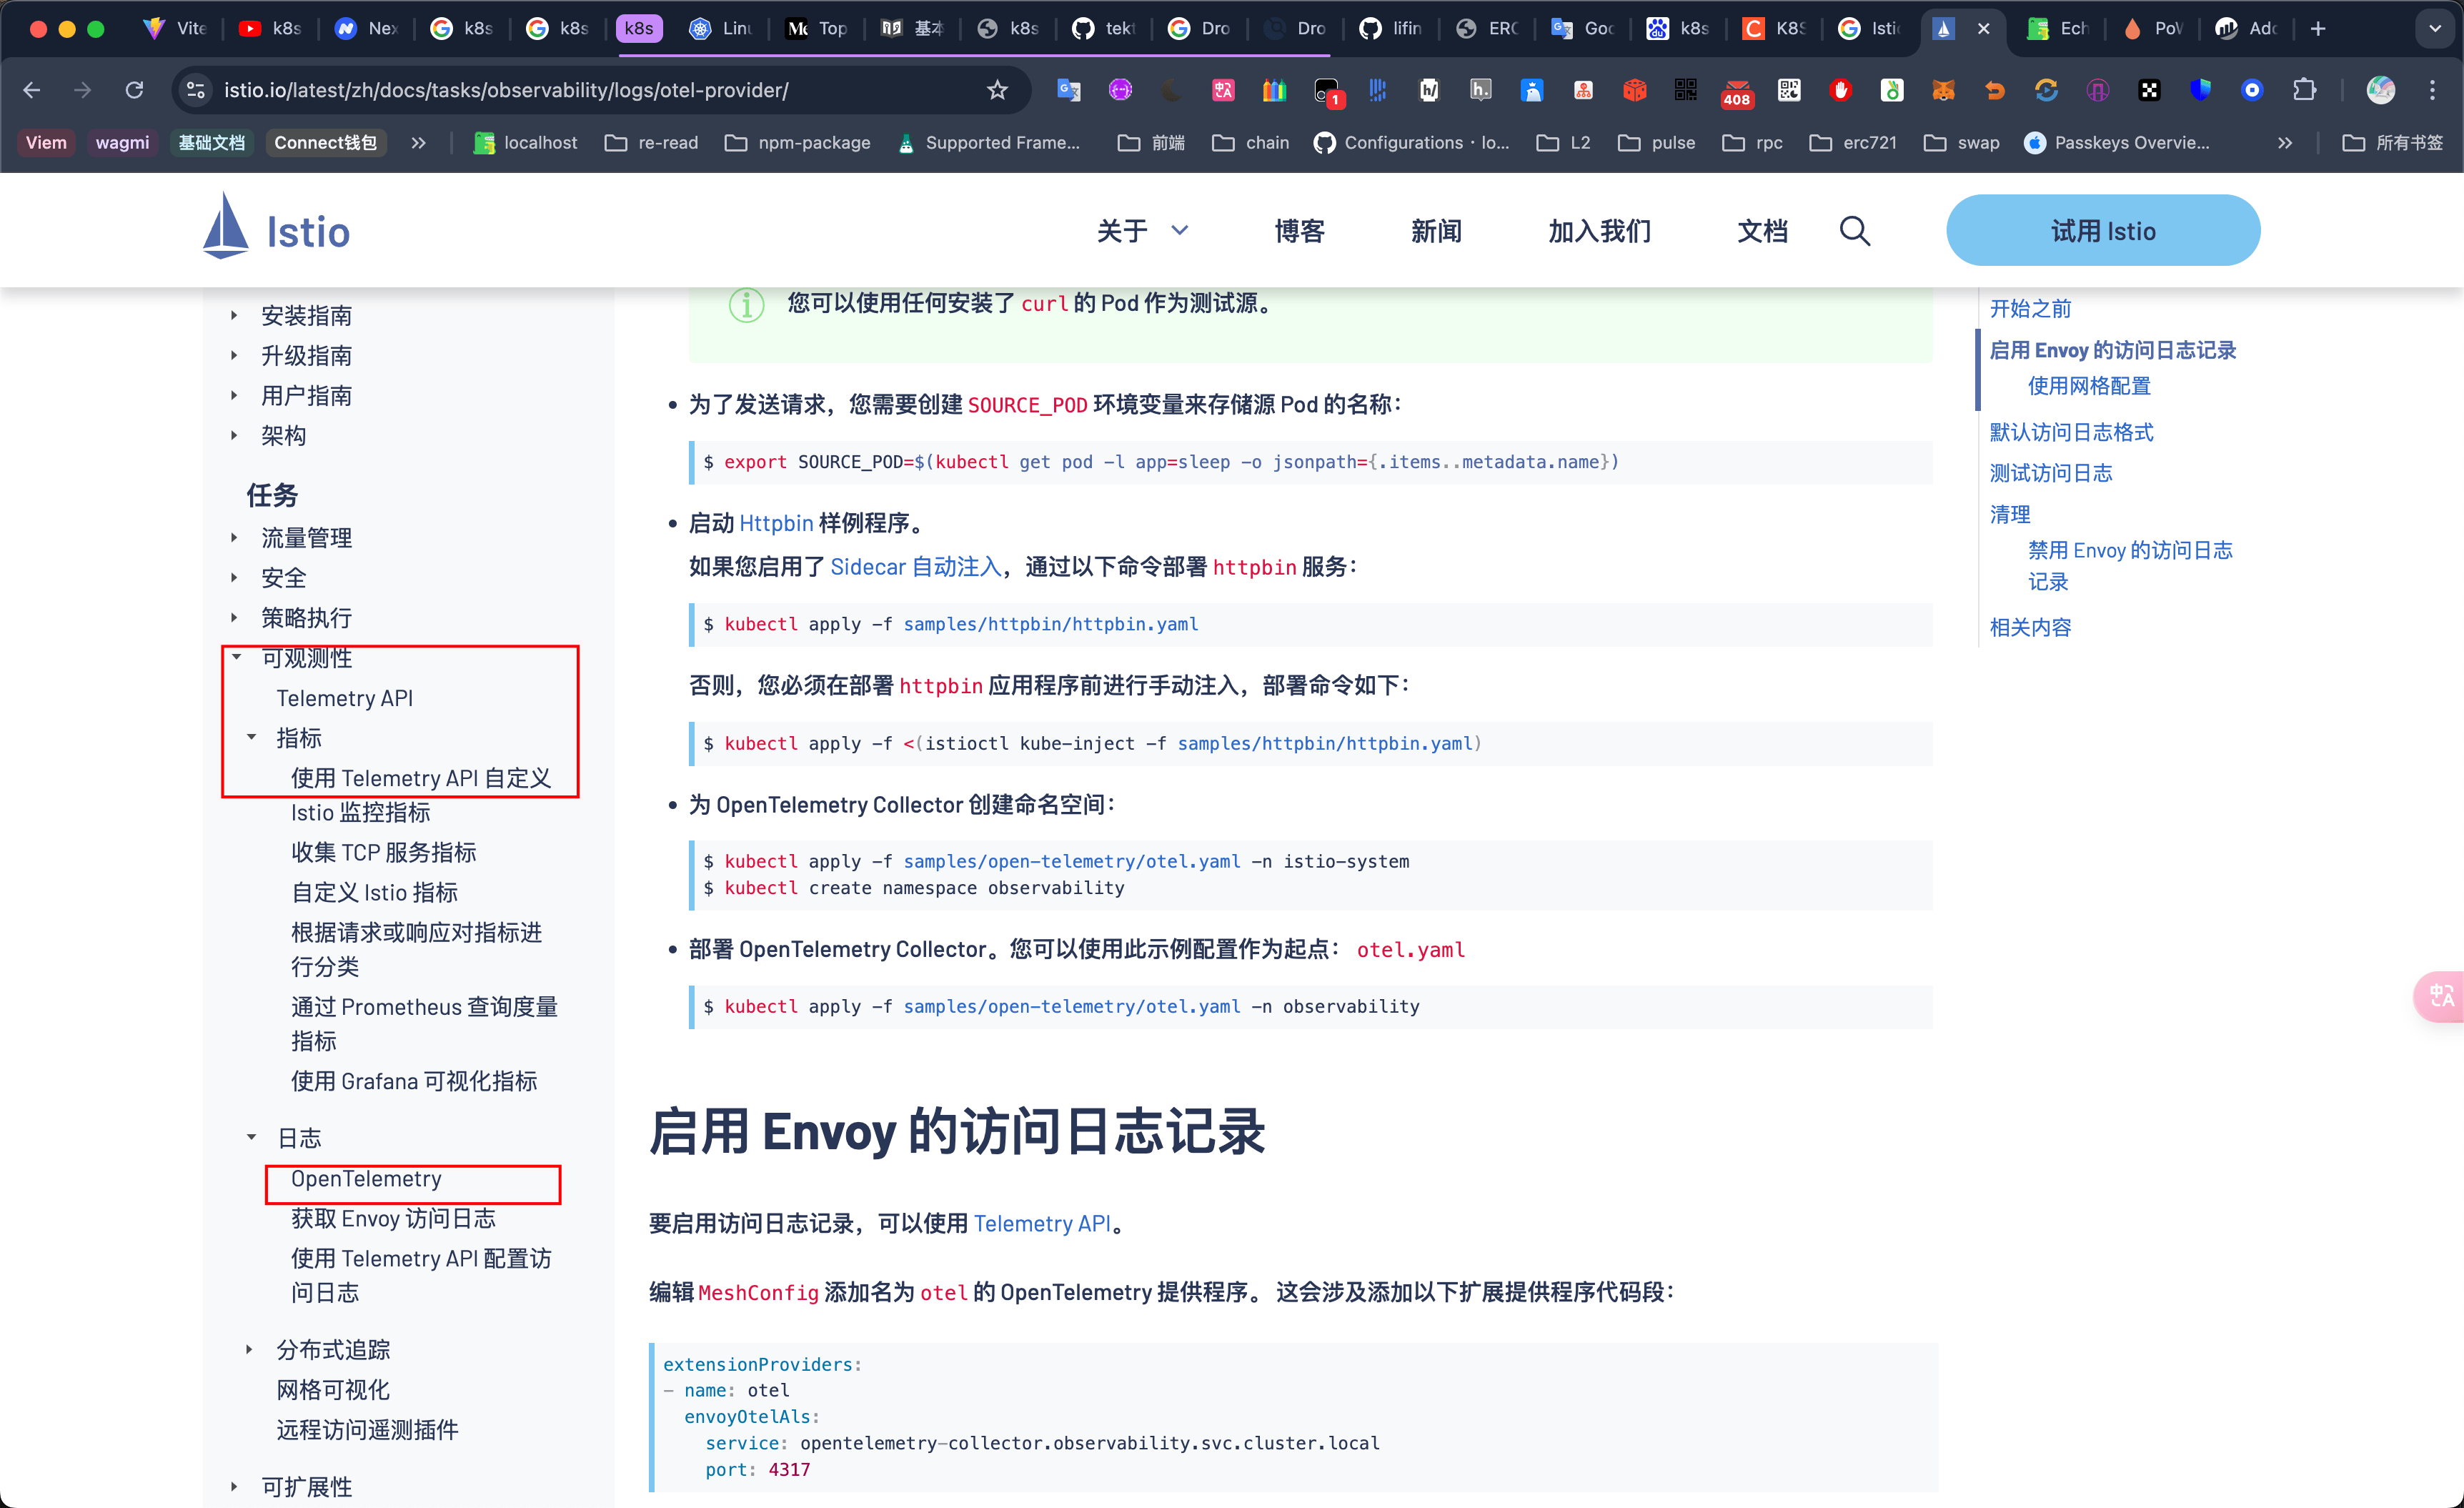Open a new browser tab

click(x=2318, y=29)
